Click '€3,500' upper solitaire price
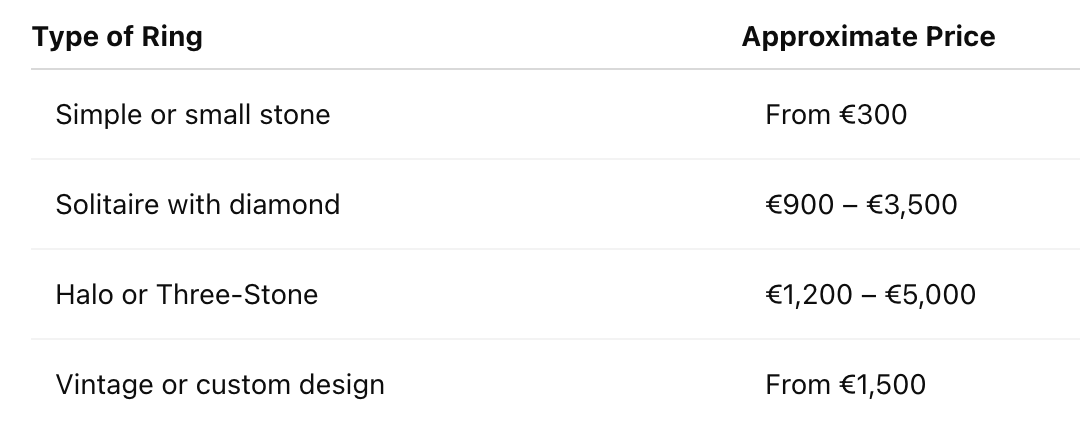 (x=912, y=205)
